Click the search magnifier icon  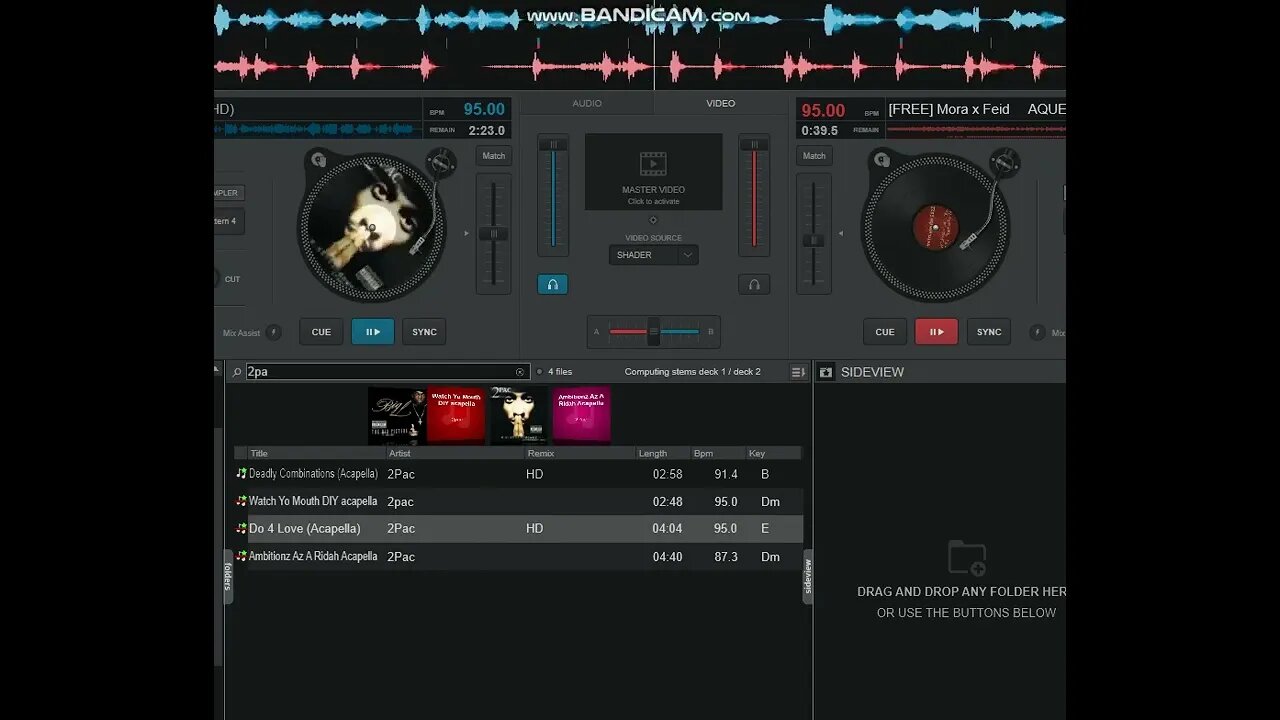click(237, 372)
